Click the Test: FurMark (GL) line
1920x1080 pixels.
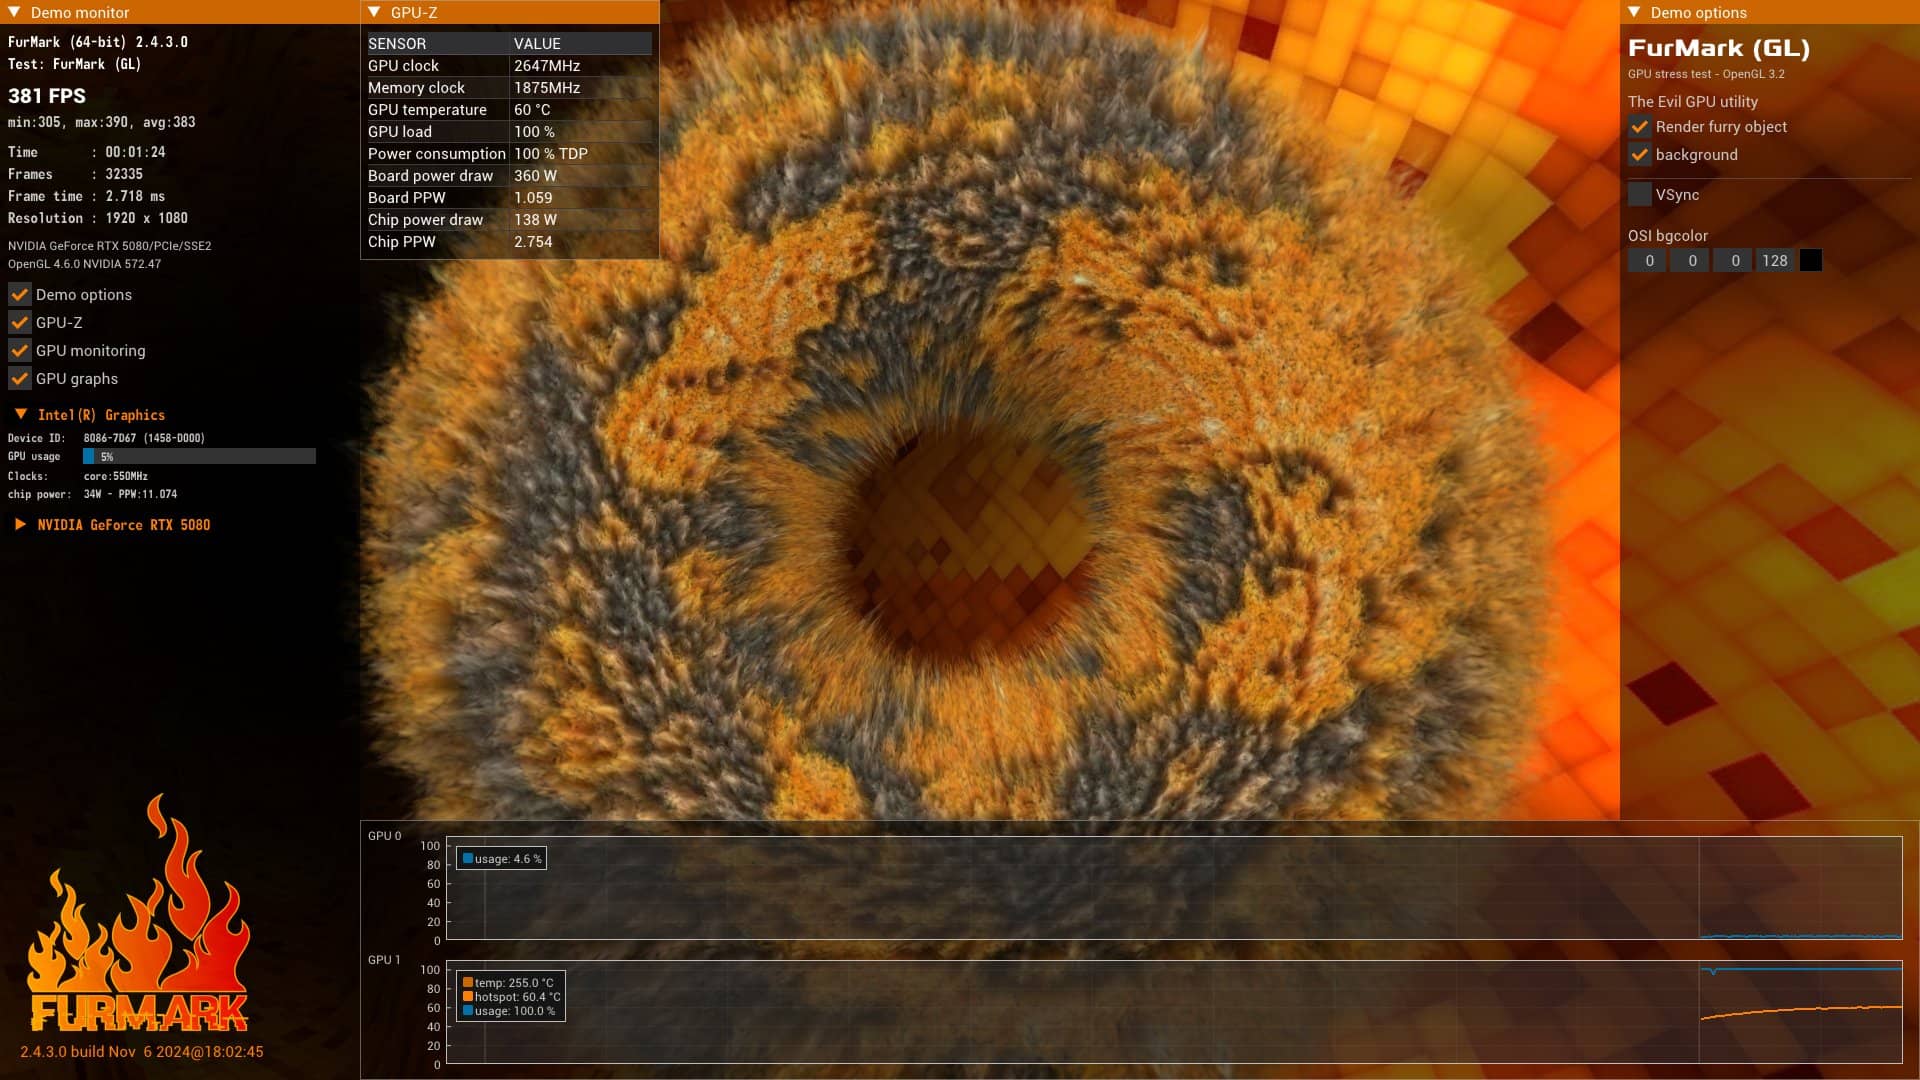tap(75, 64)
